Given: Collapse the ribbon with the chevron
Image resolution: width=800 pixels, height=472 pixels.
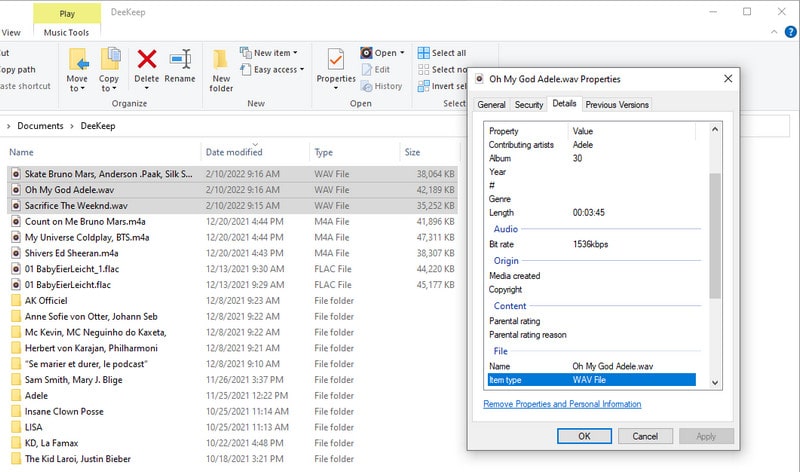Looking at the screenshot, I should pos(774,32).
